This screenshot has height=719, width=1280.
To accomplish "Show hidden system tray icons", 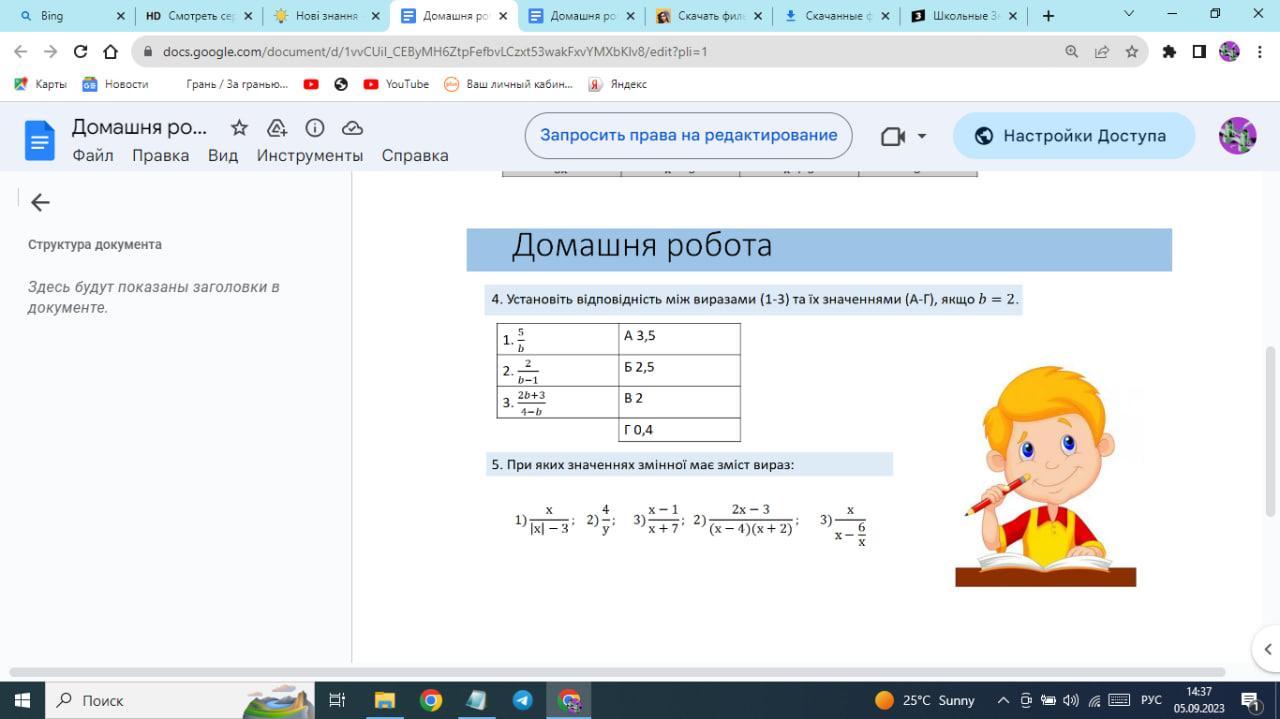I will tap(1003, 700).
